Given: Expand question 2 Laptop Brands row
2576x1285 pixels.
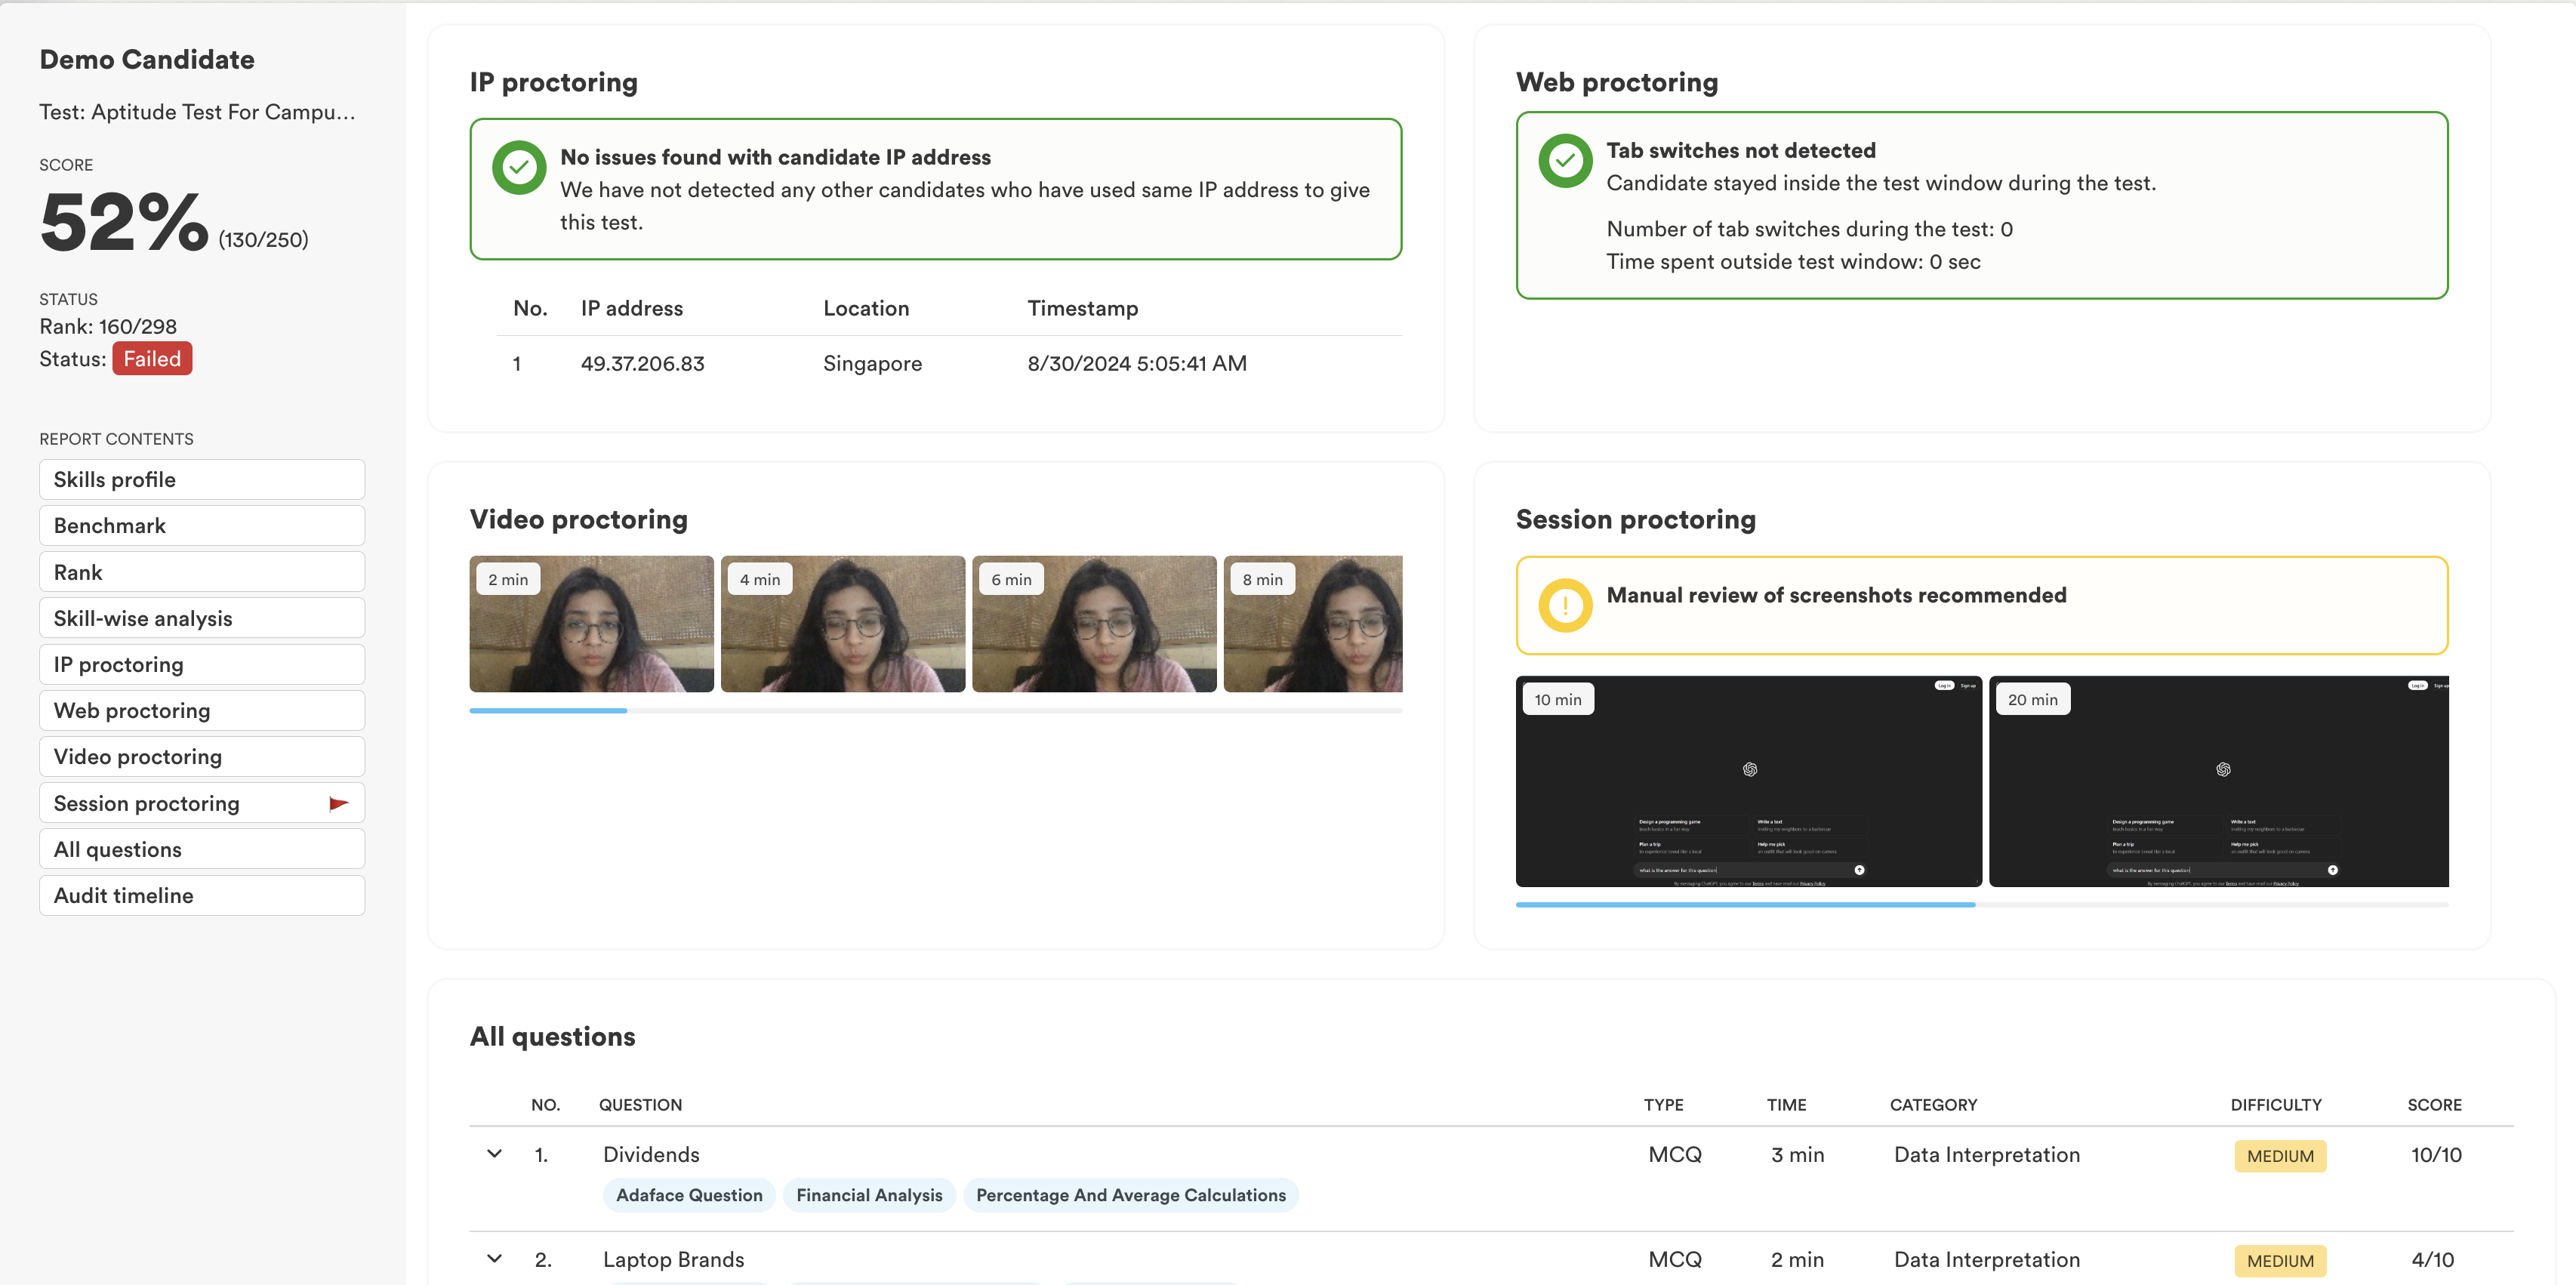Looking at the screenshot, I should coord(494,1259).
